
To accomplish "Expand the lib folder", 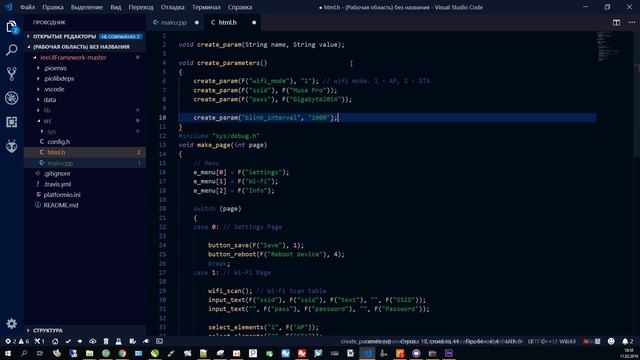I will (x=47, y=110).
